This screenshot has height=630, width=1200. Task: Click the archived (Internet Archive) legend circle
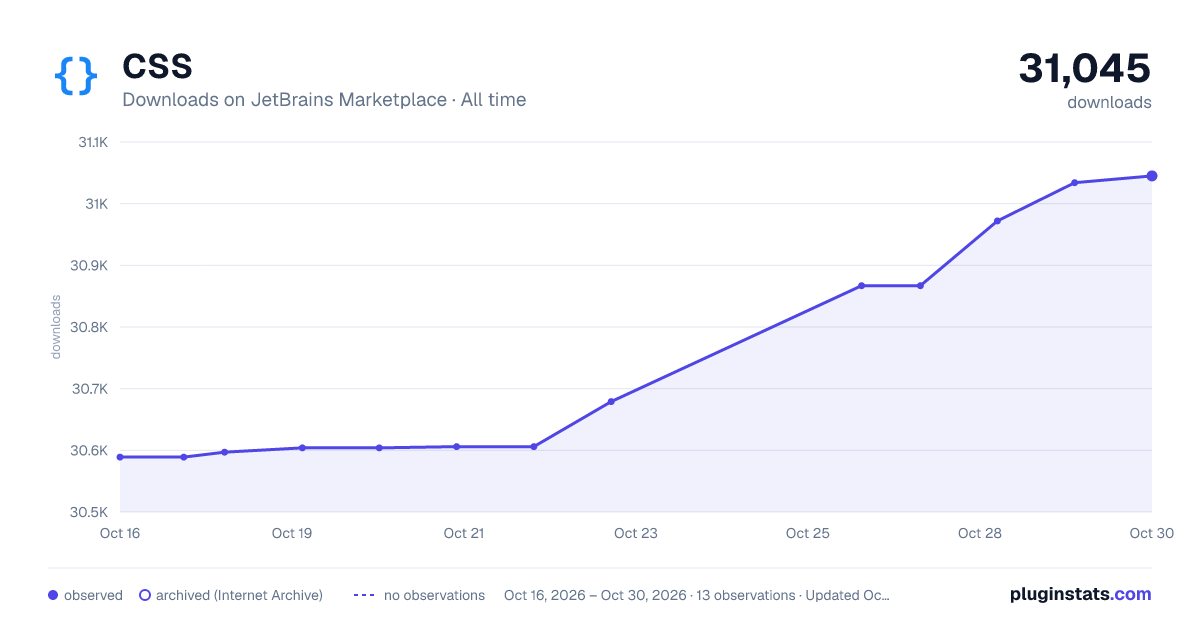145,595
